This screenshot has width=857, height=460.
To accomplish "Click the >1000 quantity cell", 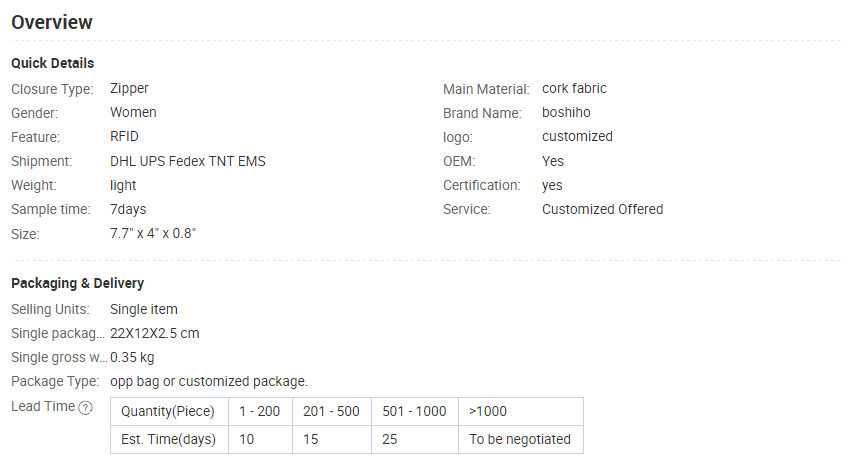I will [x=521, y=411].
